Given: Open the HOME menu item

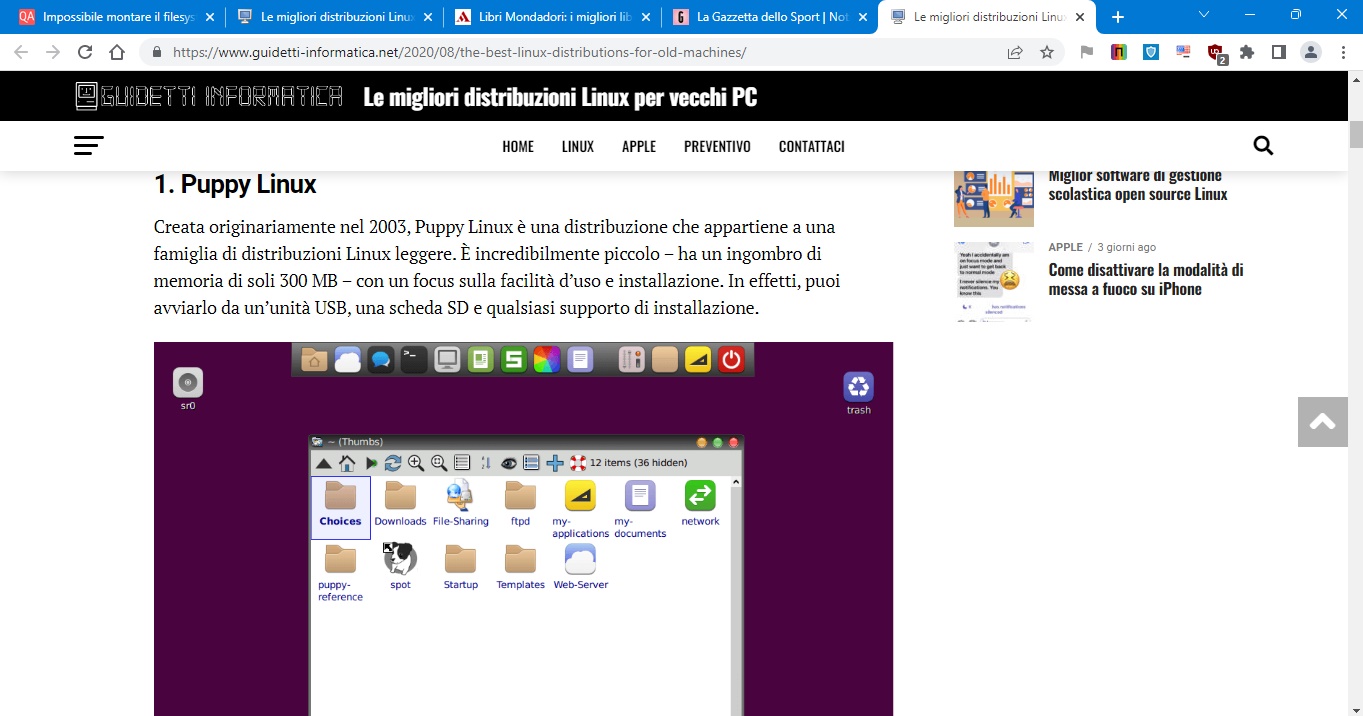Looking at the screenshot, I should (518, 146).
